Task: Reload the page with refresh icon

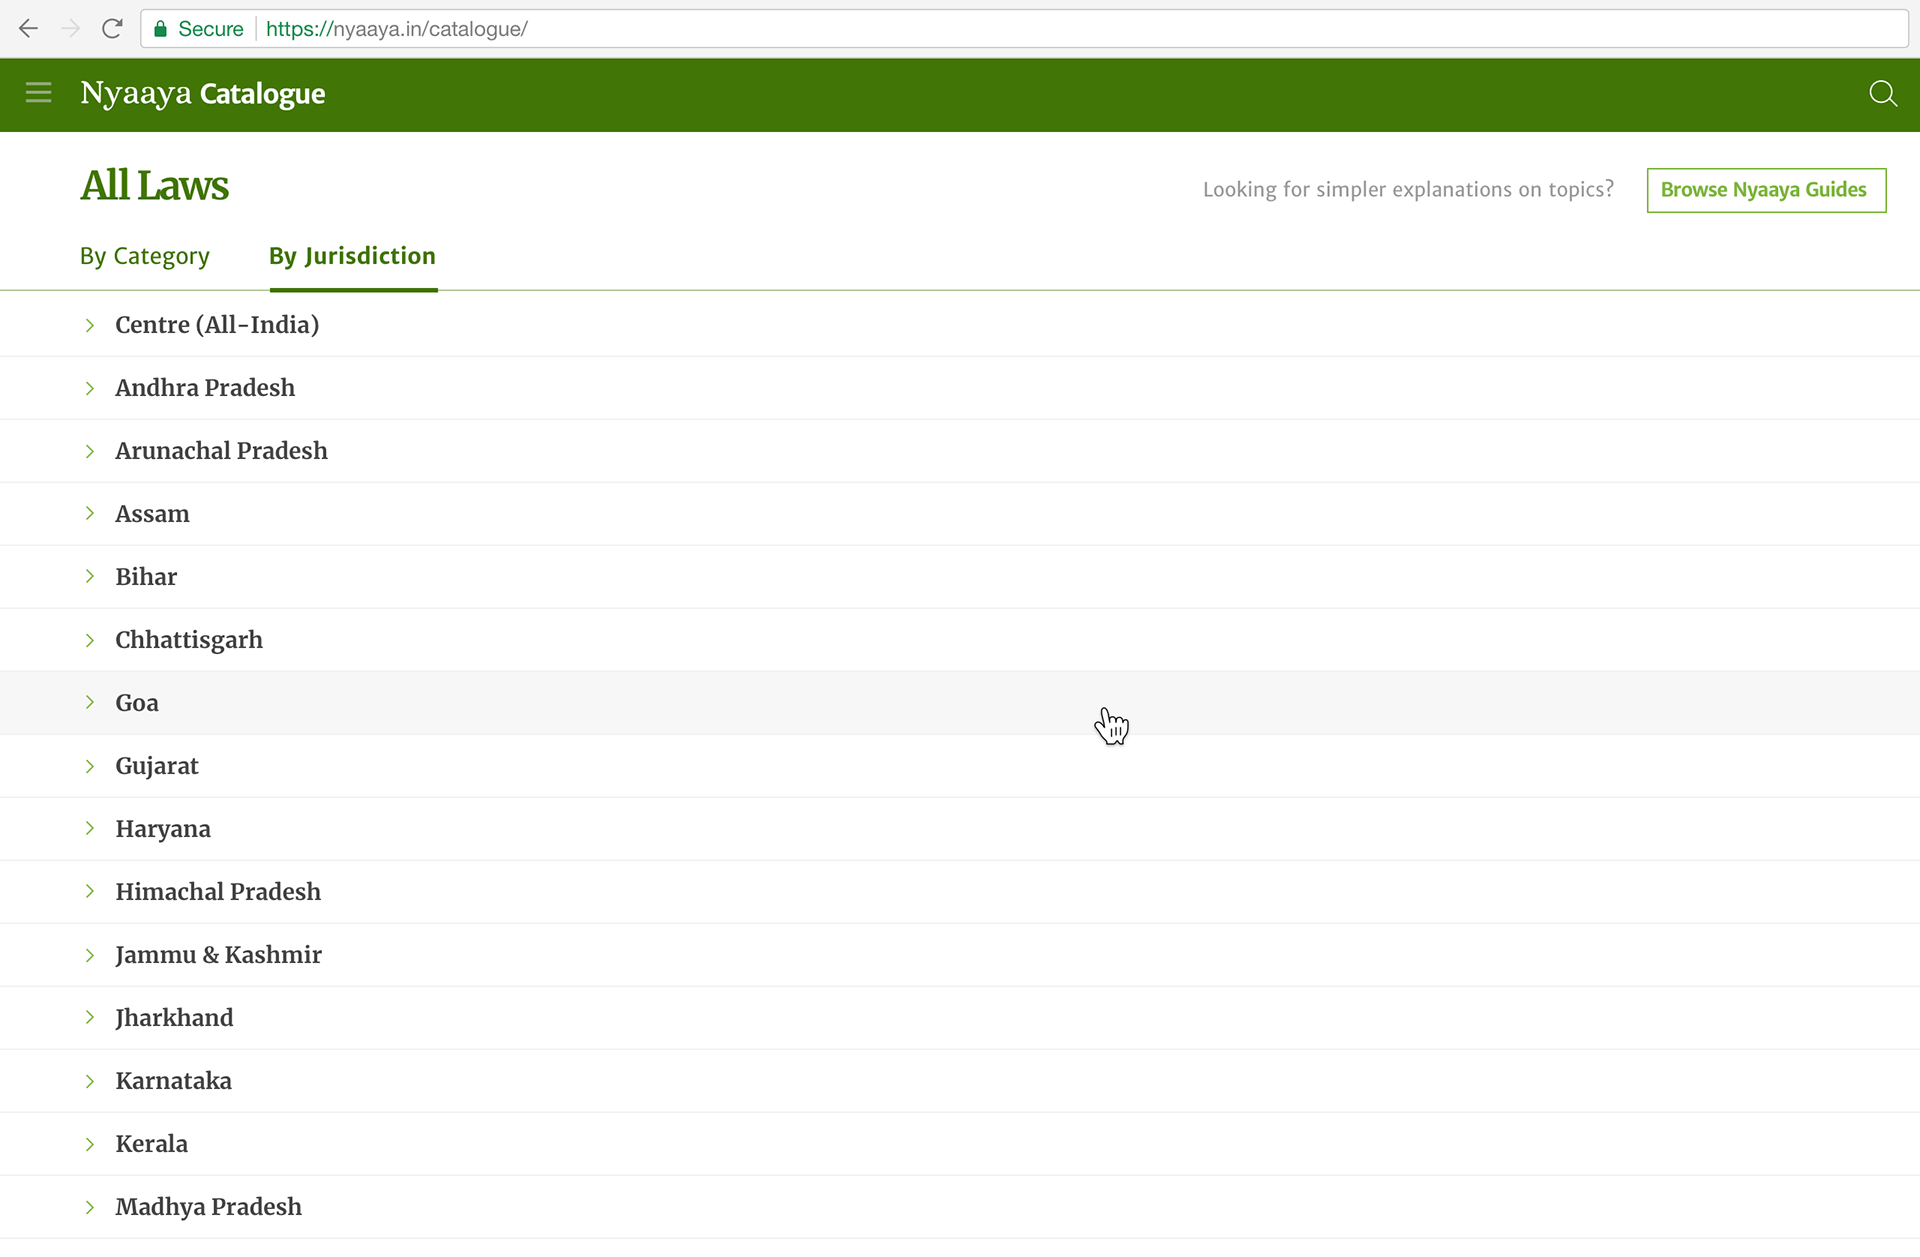Action: point(112,29)
